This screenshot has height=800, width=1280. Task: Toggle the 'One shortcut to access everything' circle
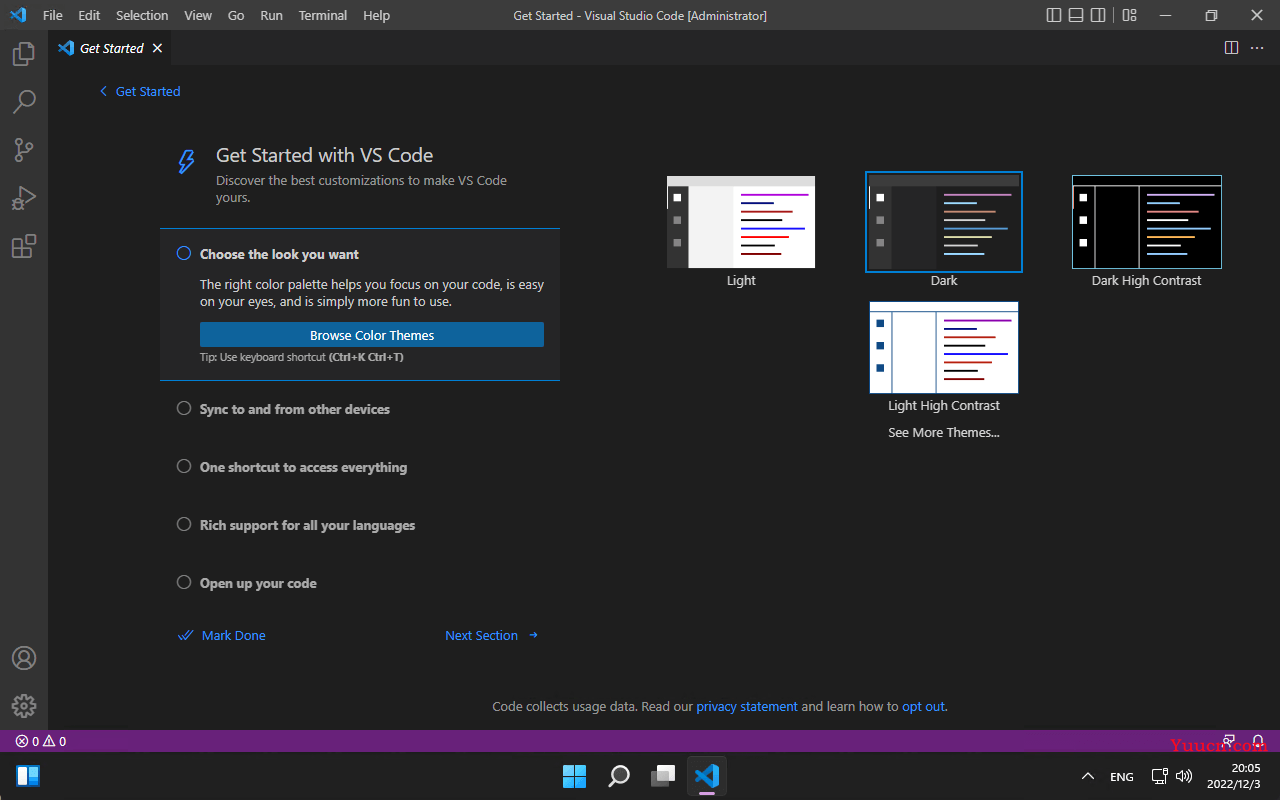(x=184, y=466)
